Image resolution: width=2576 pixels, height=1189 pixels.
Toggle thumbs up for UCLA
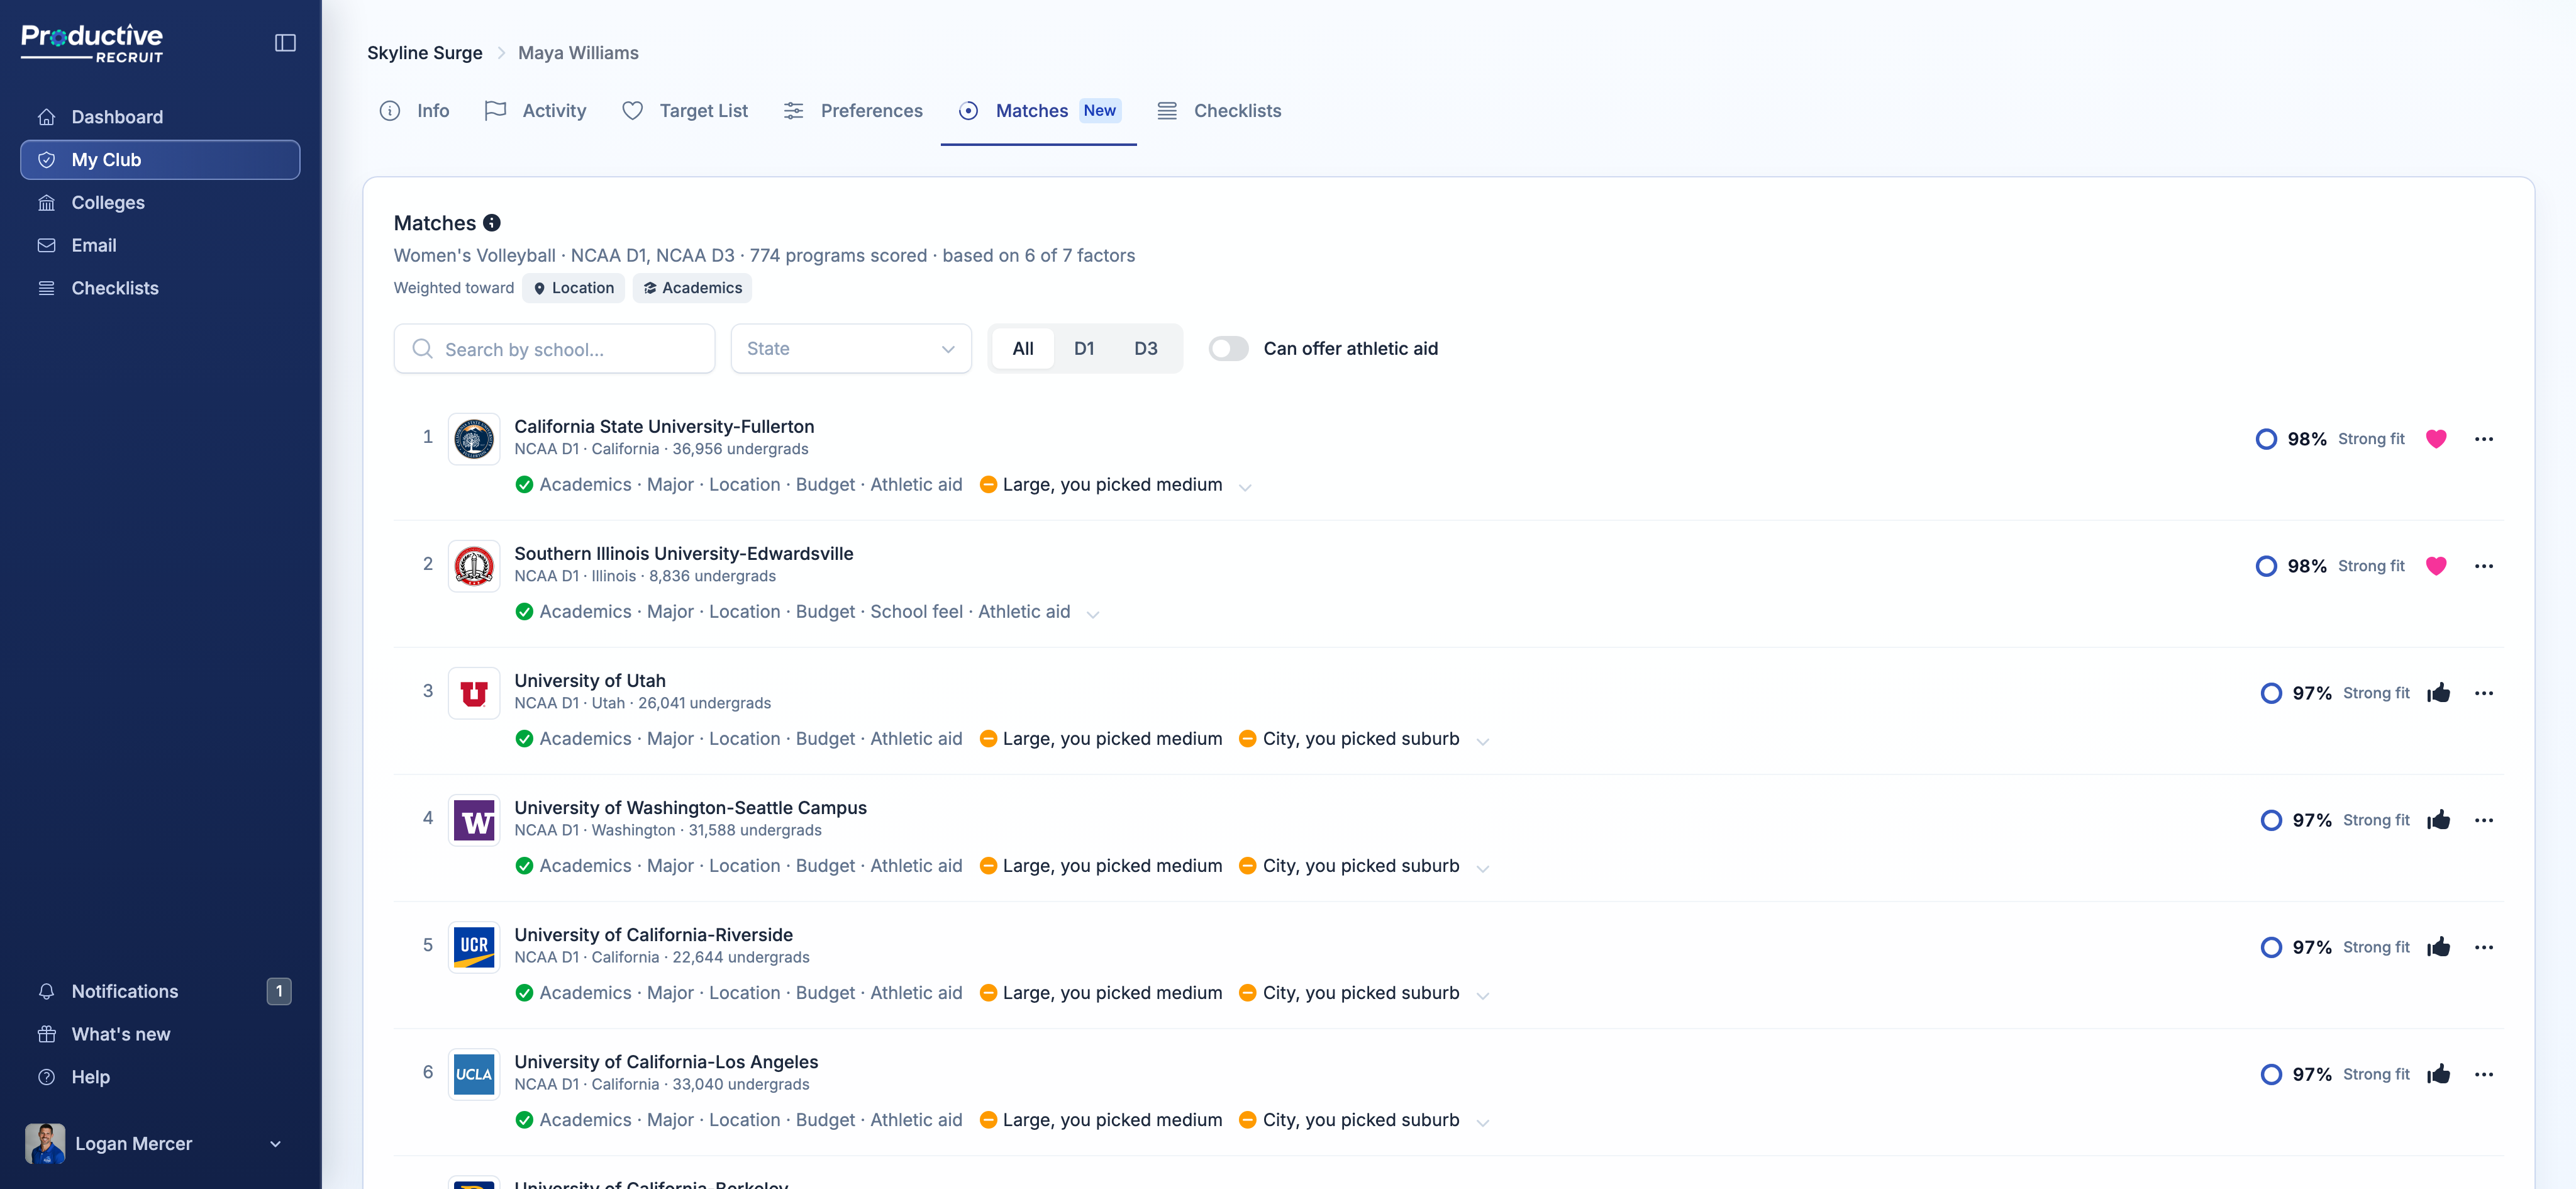click(2438, 1073)
